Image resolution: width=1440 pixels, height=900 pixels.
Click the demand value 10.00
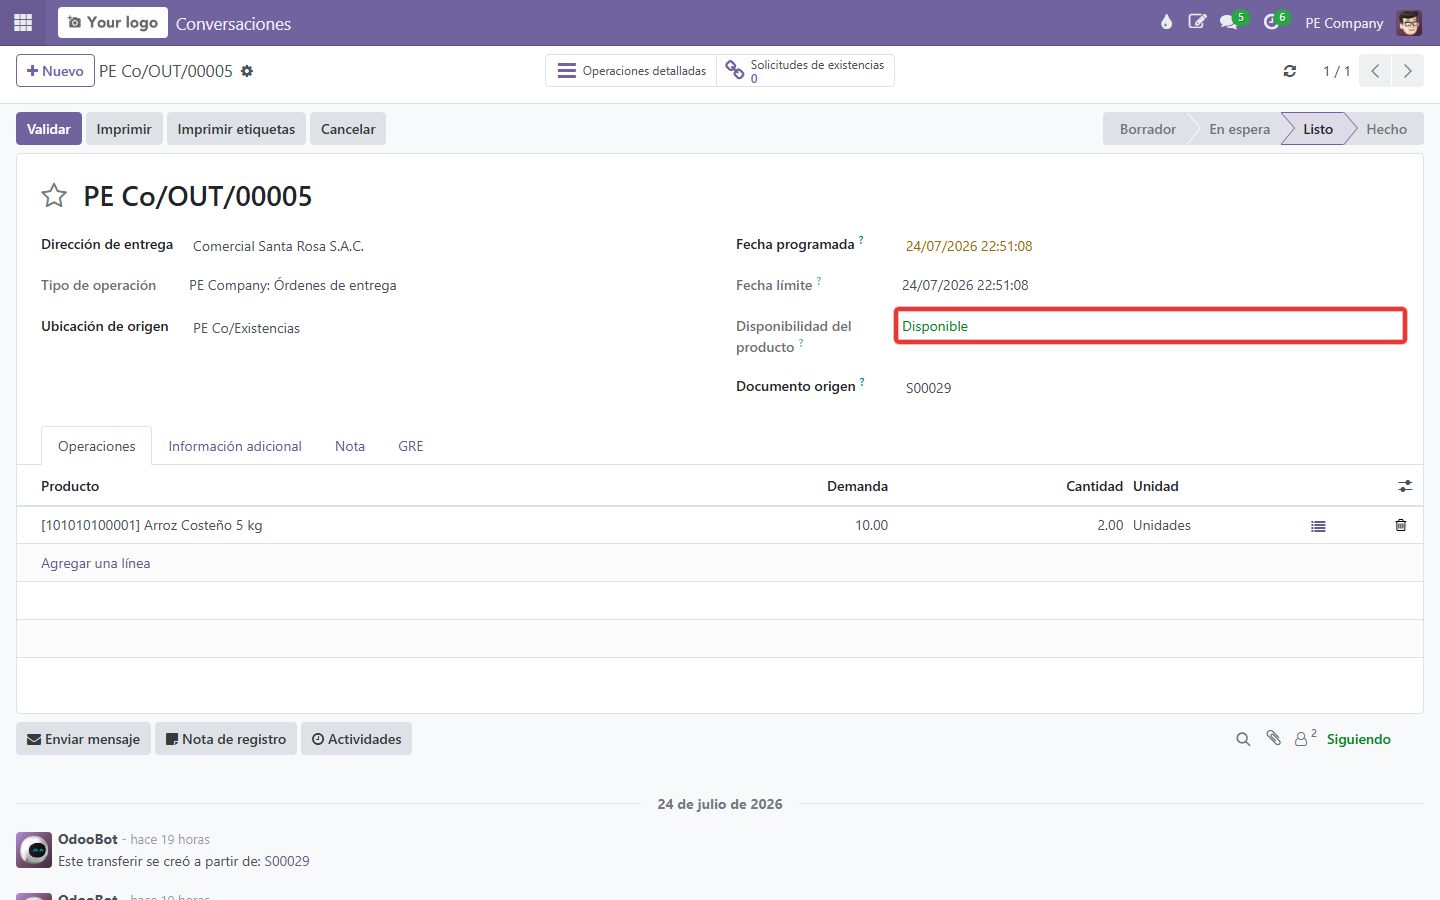[x=871, y=525]
